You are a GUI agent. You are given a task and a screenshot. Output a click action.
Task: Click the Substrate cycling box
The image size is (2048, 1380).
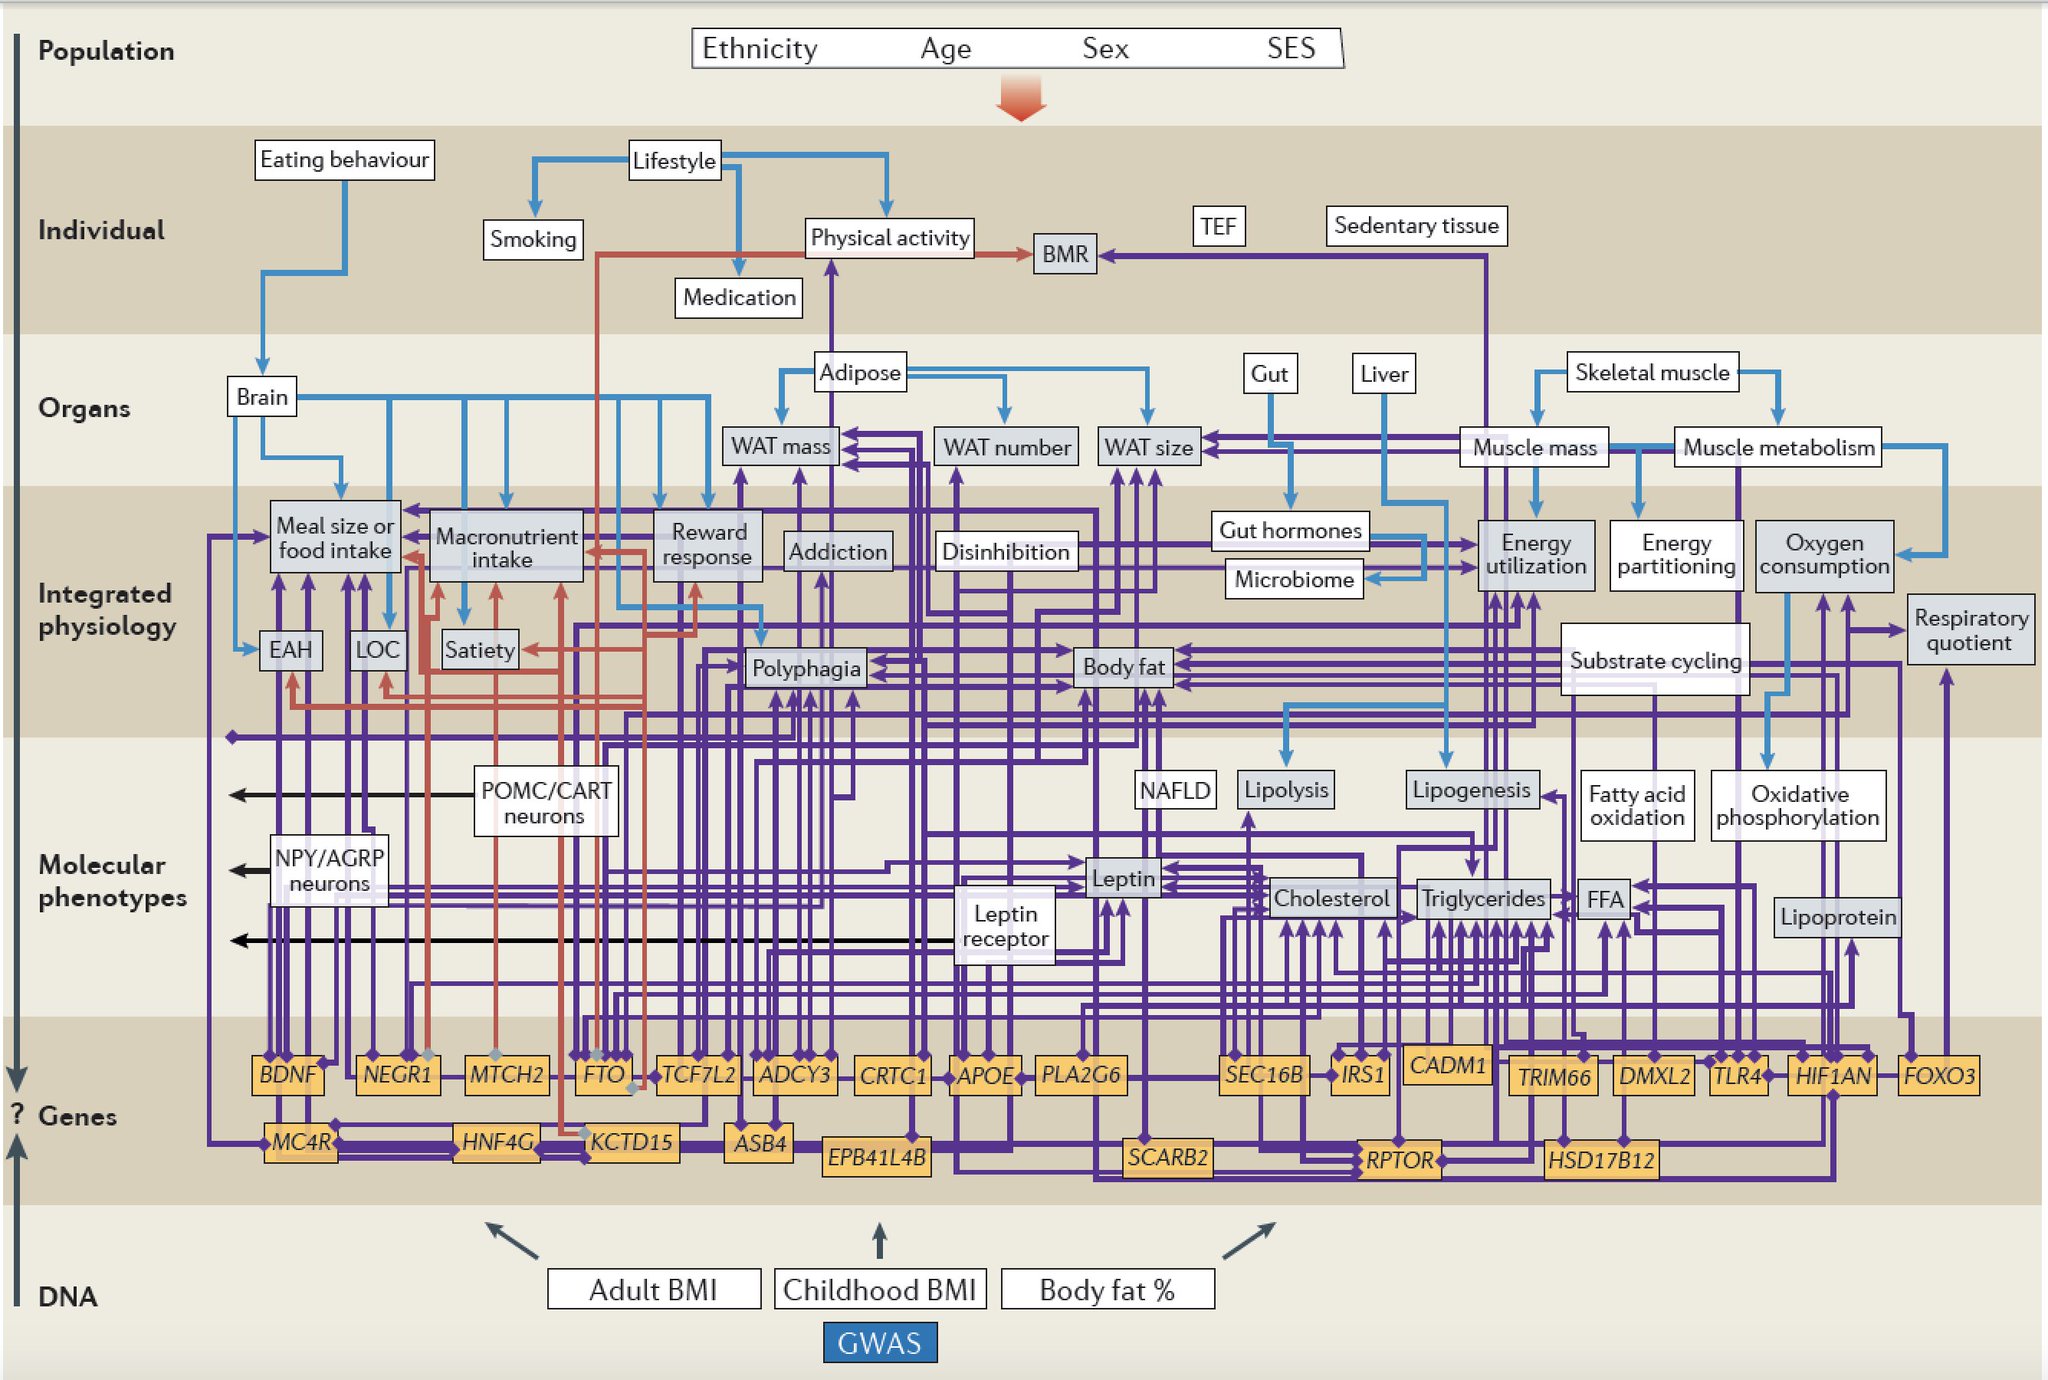1654,660
